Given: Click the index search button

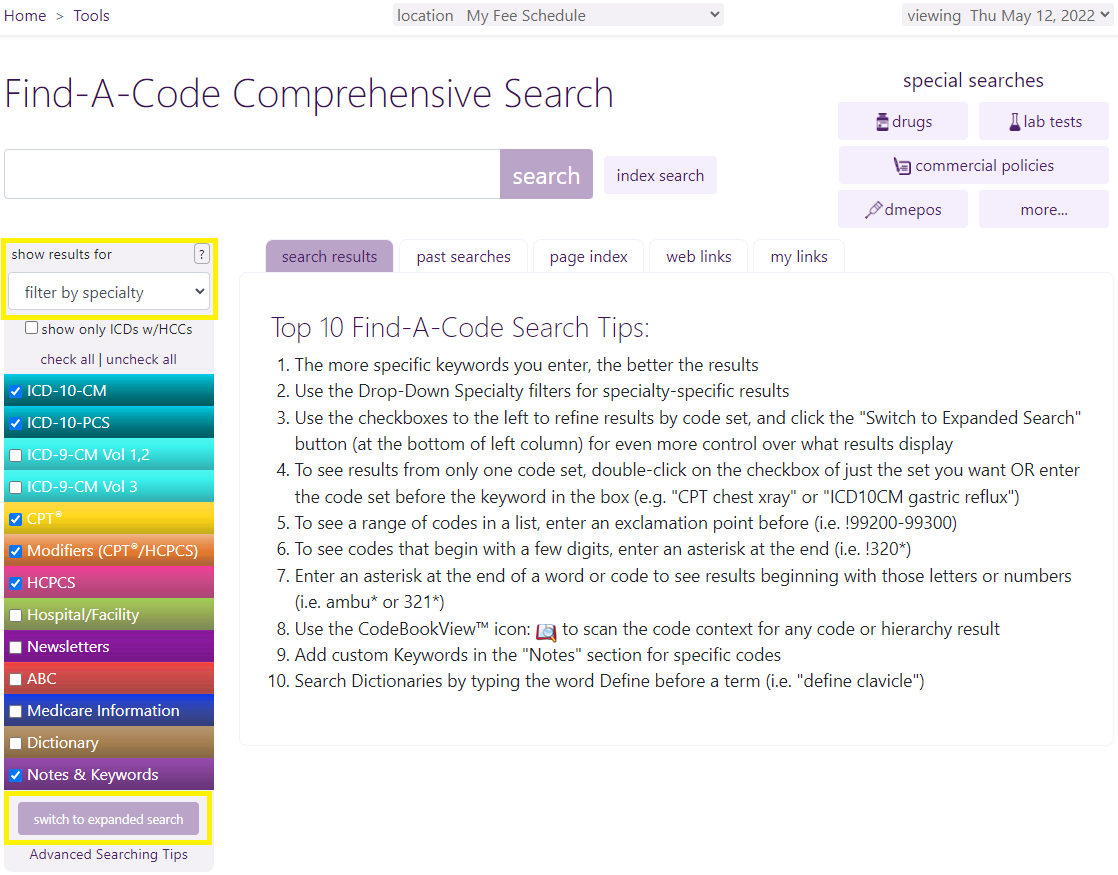Looking at the screenshot, I should (x=660, y=175).
